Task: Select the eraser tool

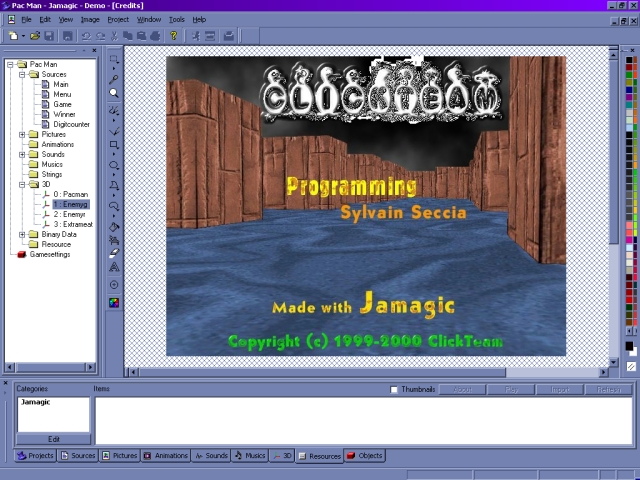Action: (115, 253)
